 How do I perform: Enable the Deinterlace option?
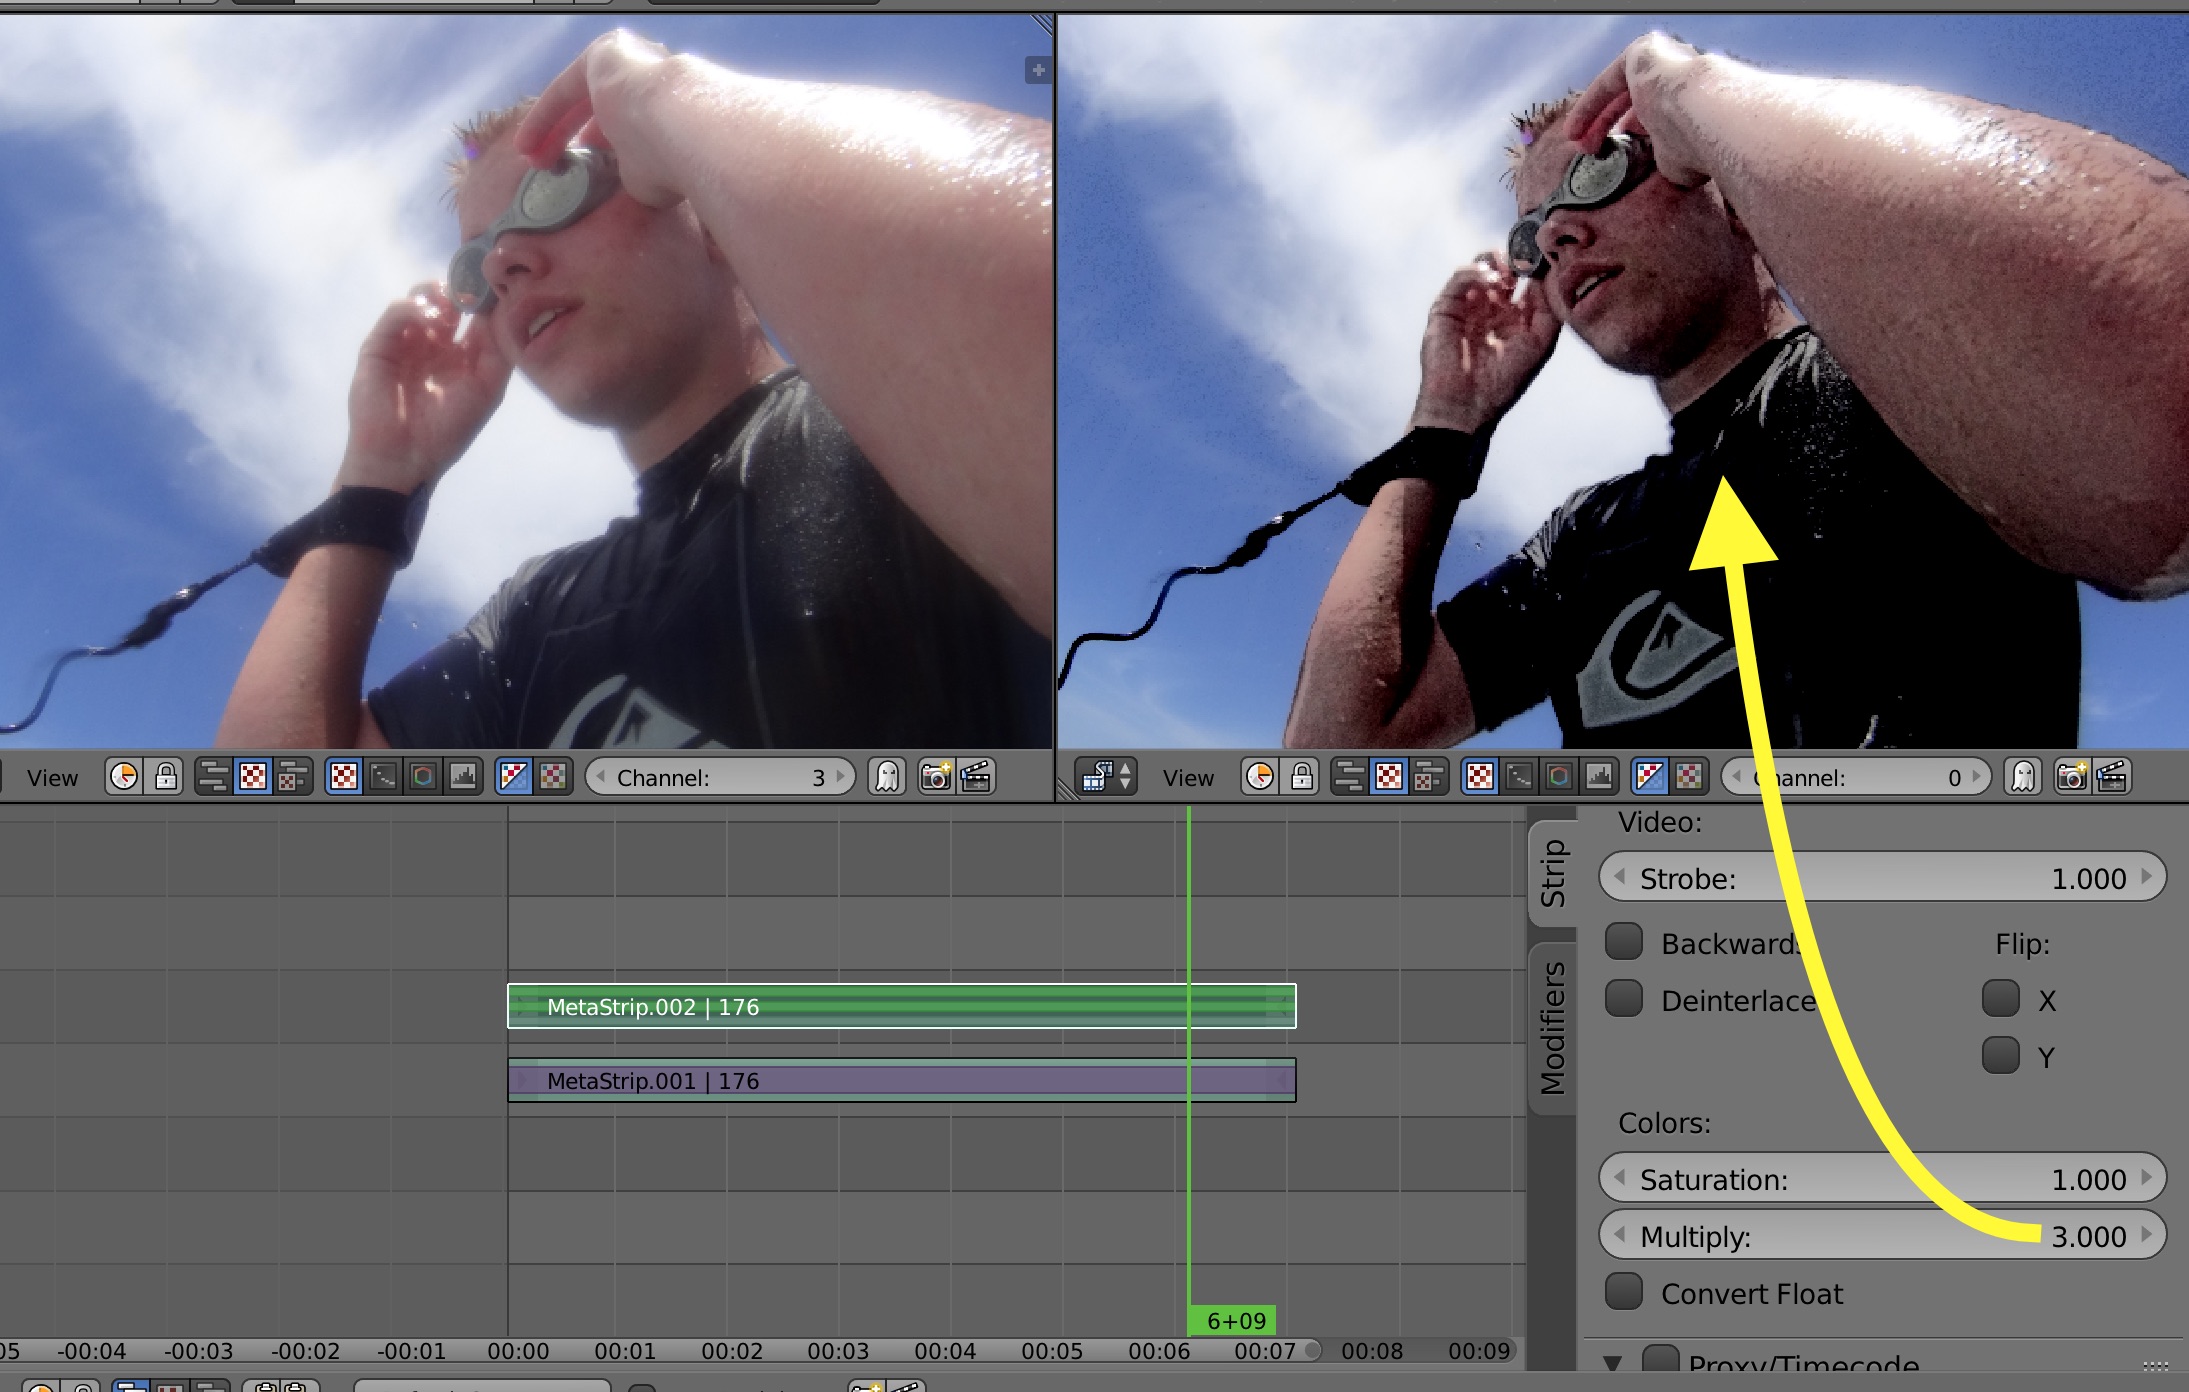1623,999
